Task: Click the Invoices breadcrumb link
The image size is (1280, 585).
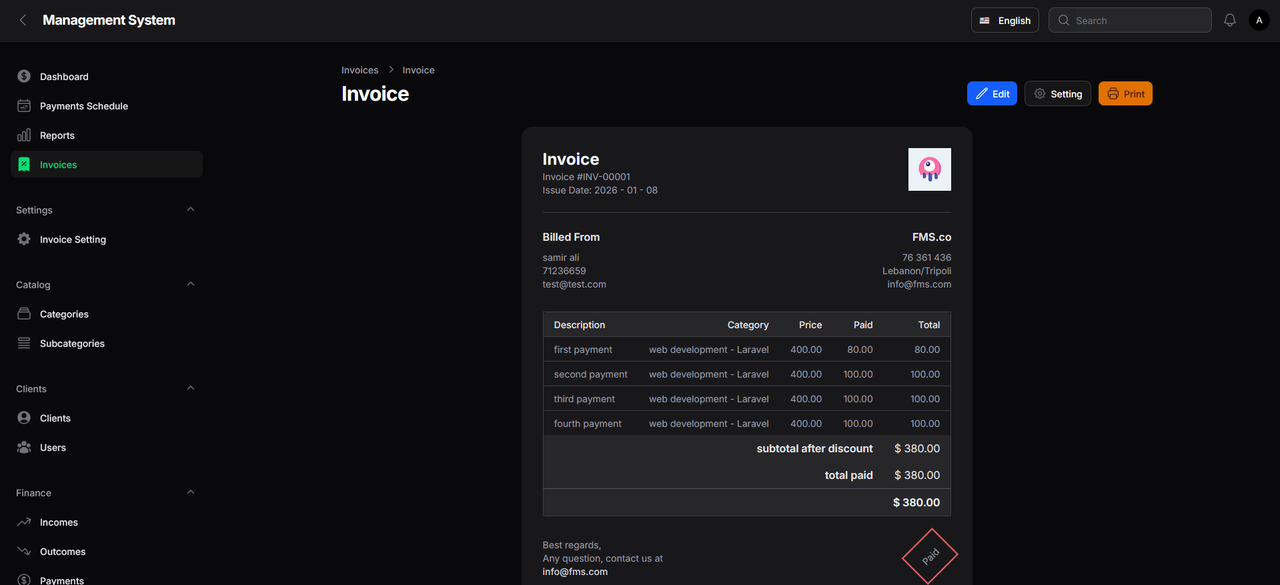Action: click(360, 70)
